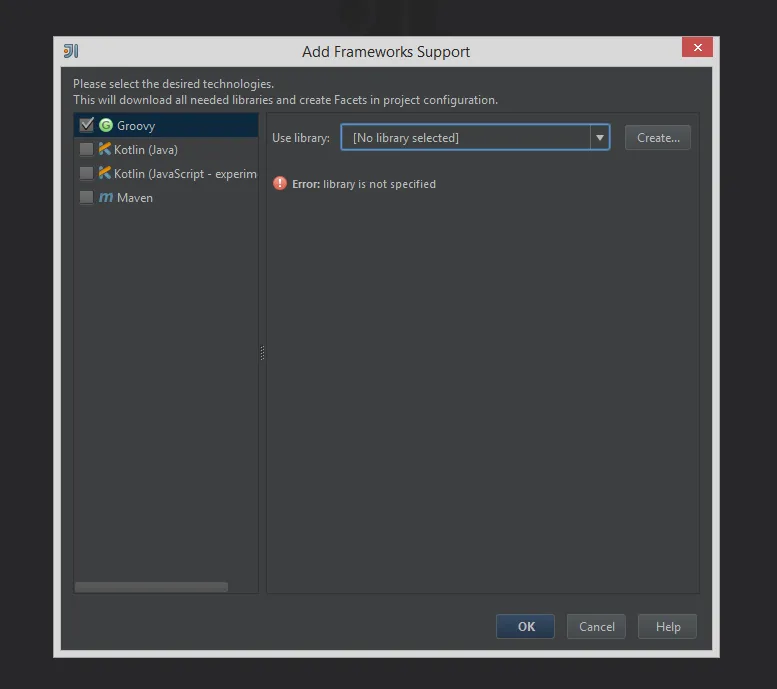Click the Kotlin (JavaScript) logo icon
Screen dimensions: 777x689
105,172
